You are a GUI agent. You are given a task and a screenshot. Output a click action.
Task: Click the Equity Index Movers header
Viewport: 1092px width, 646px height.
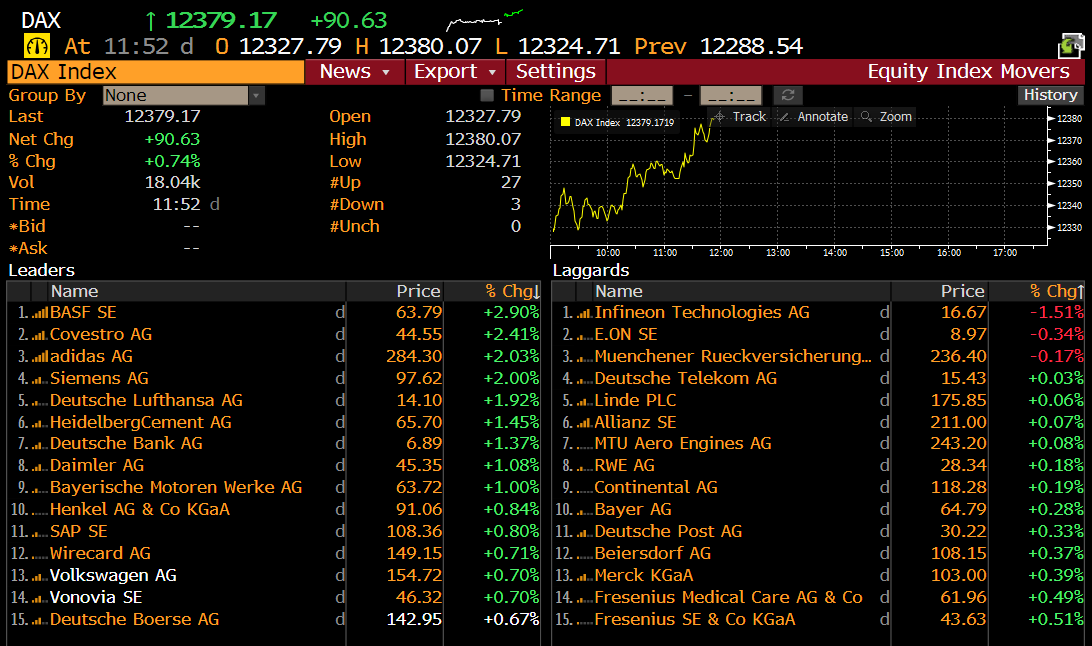pos(968,72)
